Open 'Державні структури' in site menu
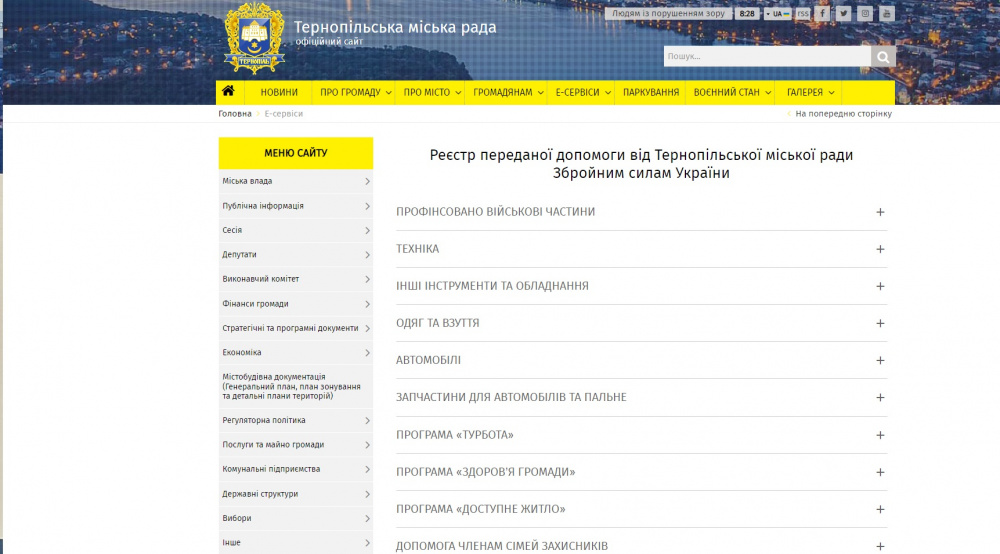This screenshot has width=1000, height=554. (x=296, y=494)
